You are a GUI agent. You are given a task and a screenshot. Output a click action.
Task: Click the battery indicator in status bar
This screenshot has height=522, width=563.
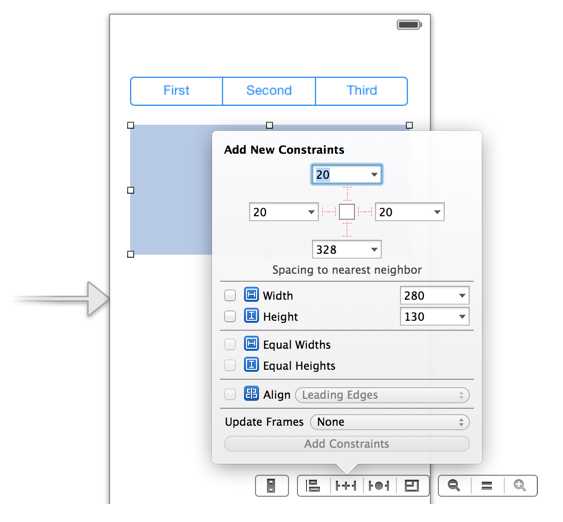(409, 25)
